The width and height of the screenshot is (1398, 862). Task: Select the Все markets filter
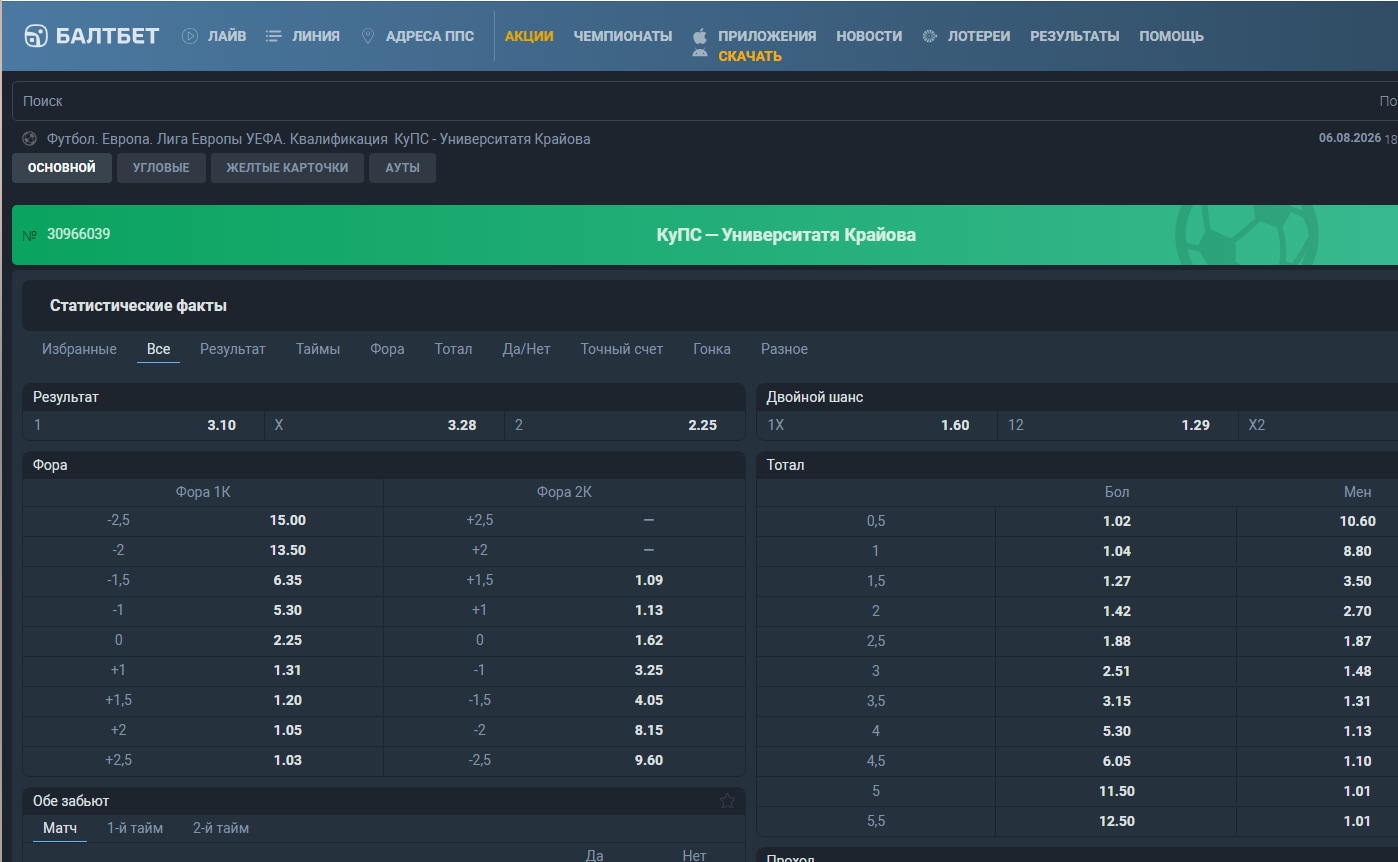158,349
